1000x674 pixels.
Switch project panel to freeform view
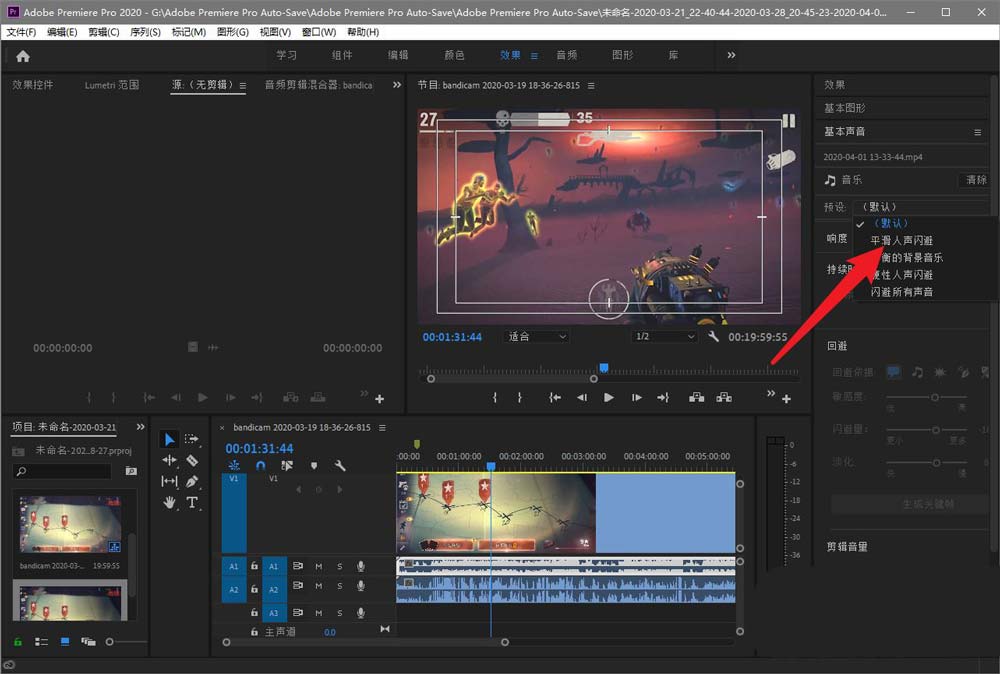pyautogui.click(x=88, y=641)
